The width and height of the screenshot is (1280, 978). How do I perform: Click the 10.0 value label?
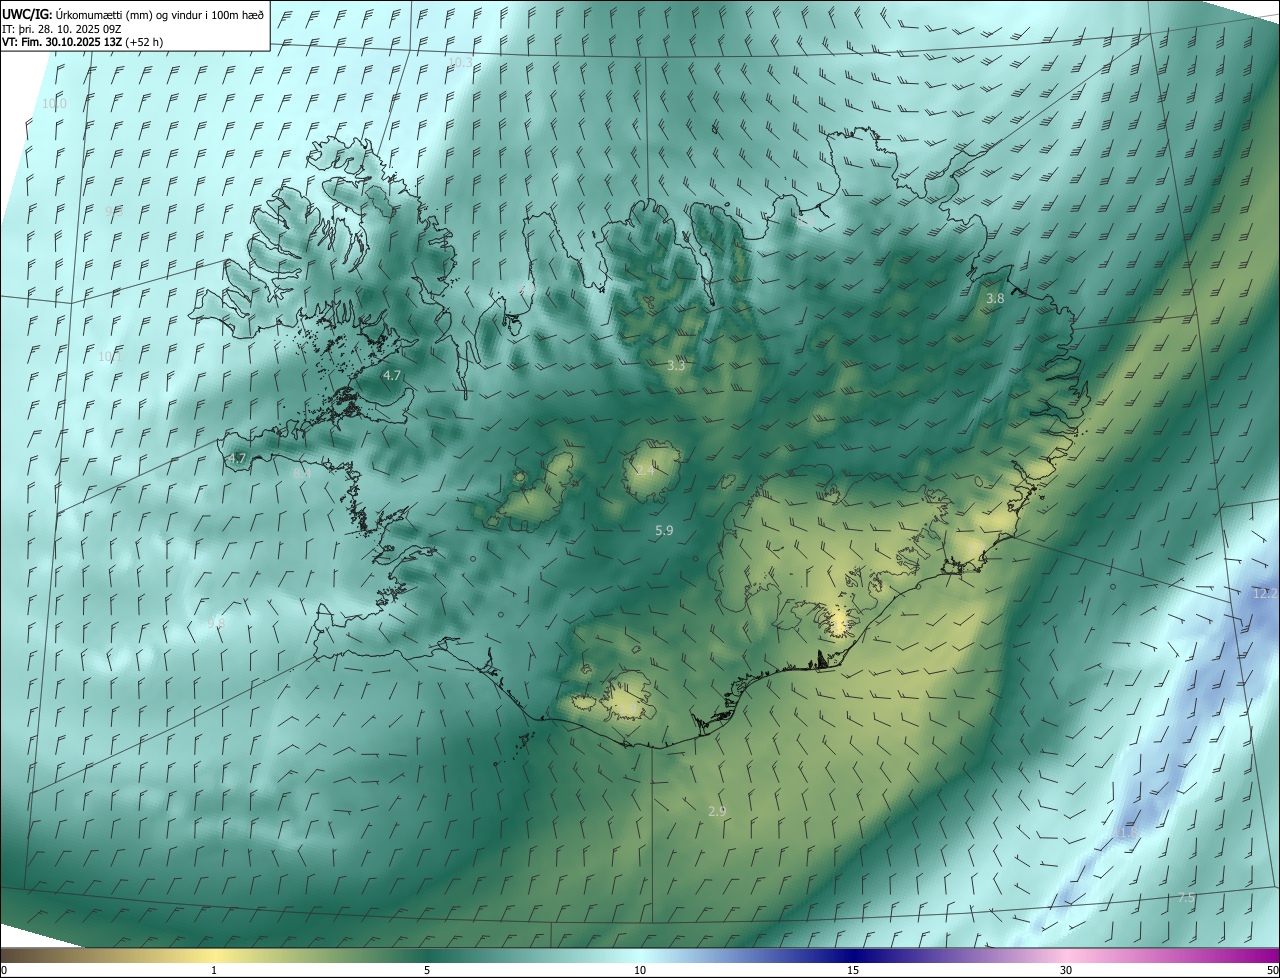54,104
